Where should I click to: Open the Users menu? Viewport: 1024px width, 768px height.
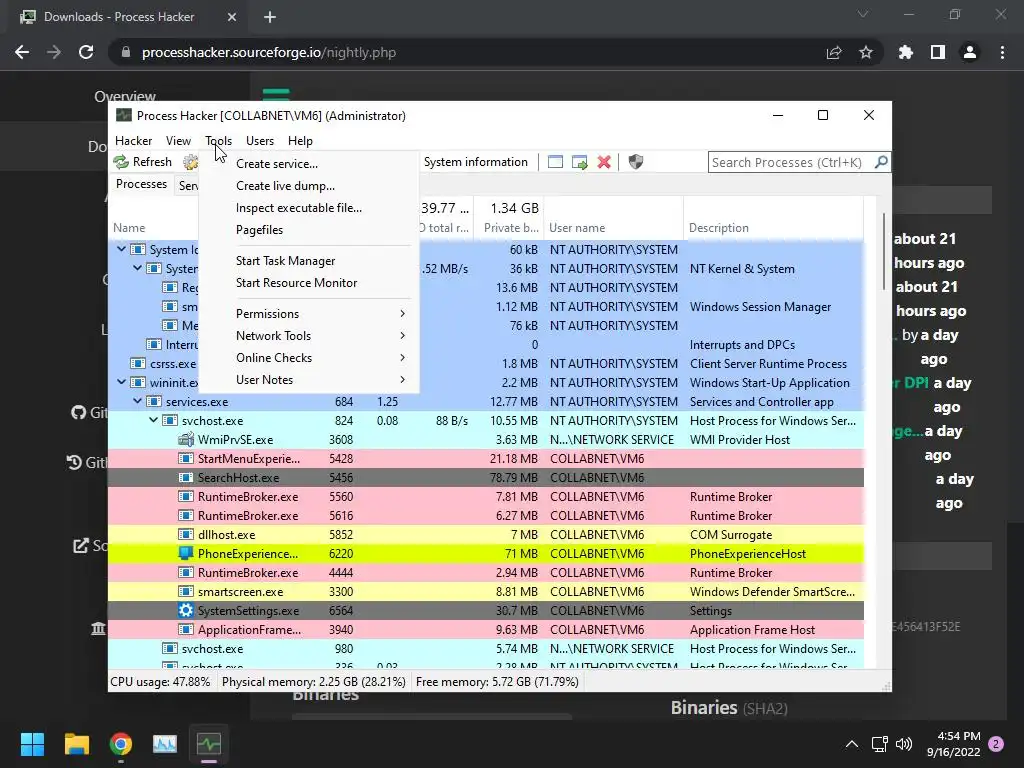pyautogui.click(x=260, y=141)
